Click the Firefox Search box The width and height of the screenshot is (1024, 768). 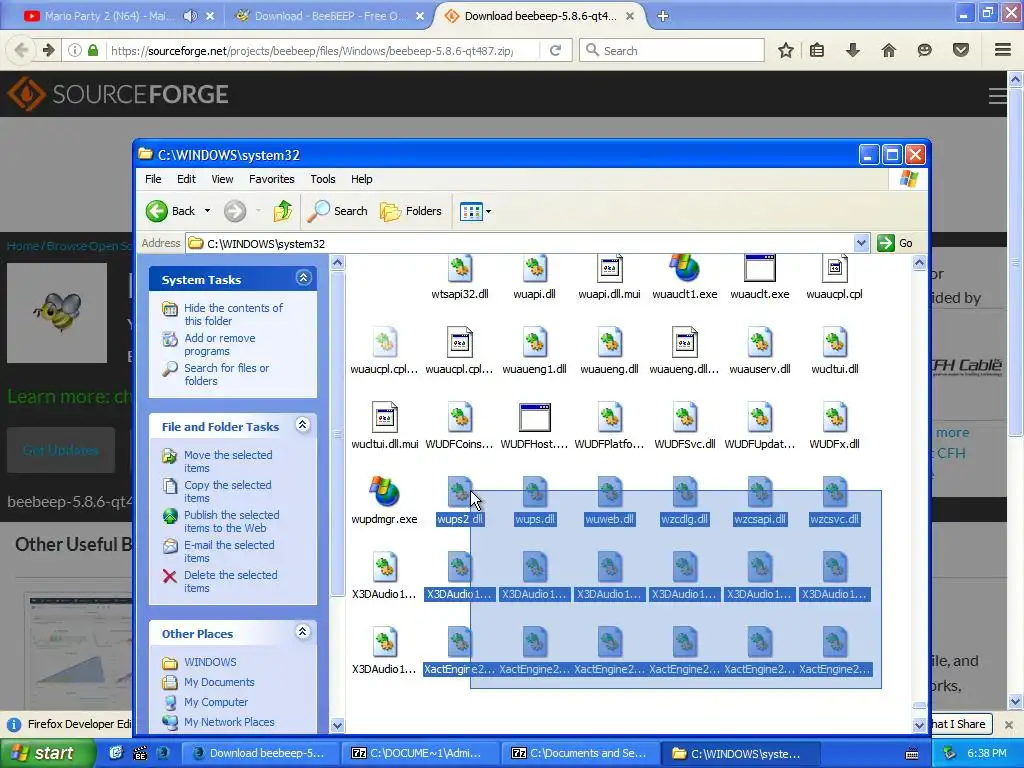point(672,50)
